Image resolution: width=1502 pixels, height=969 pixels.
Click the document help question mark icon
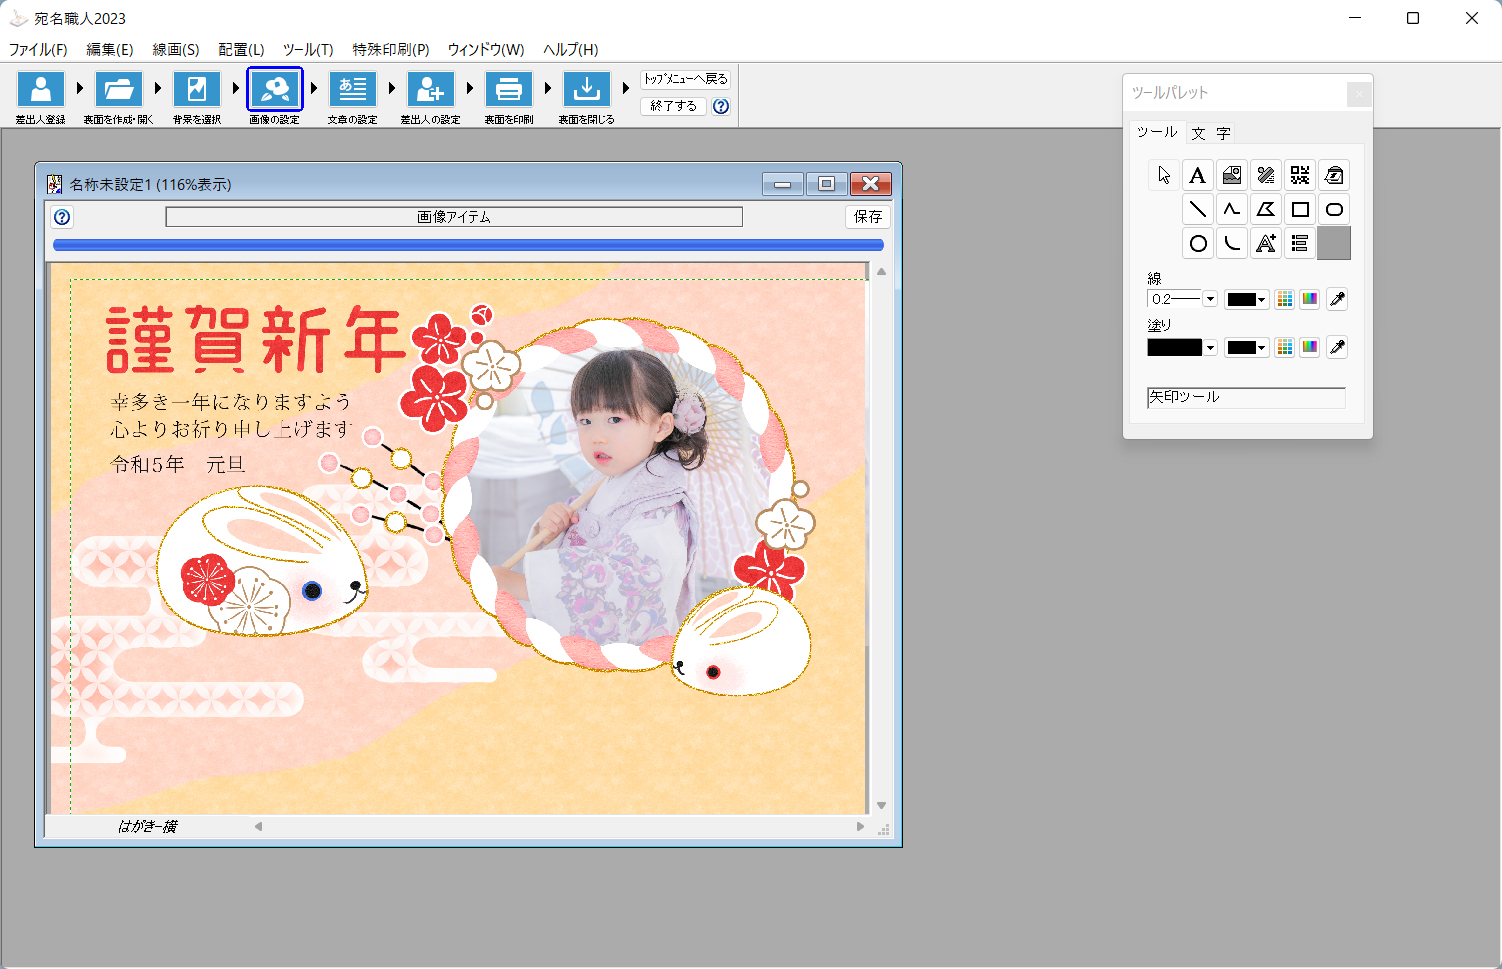click(x=62, y=217)
